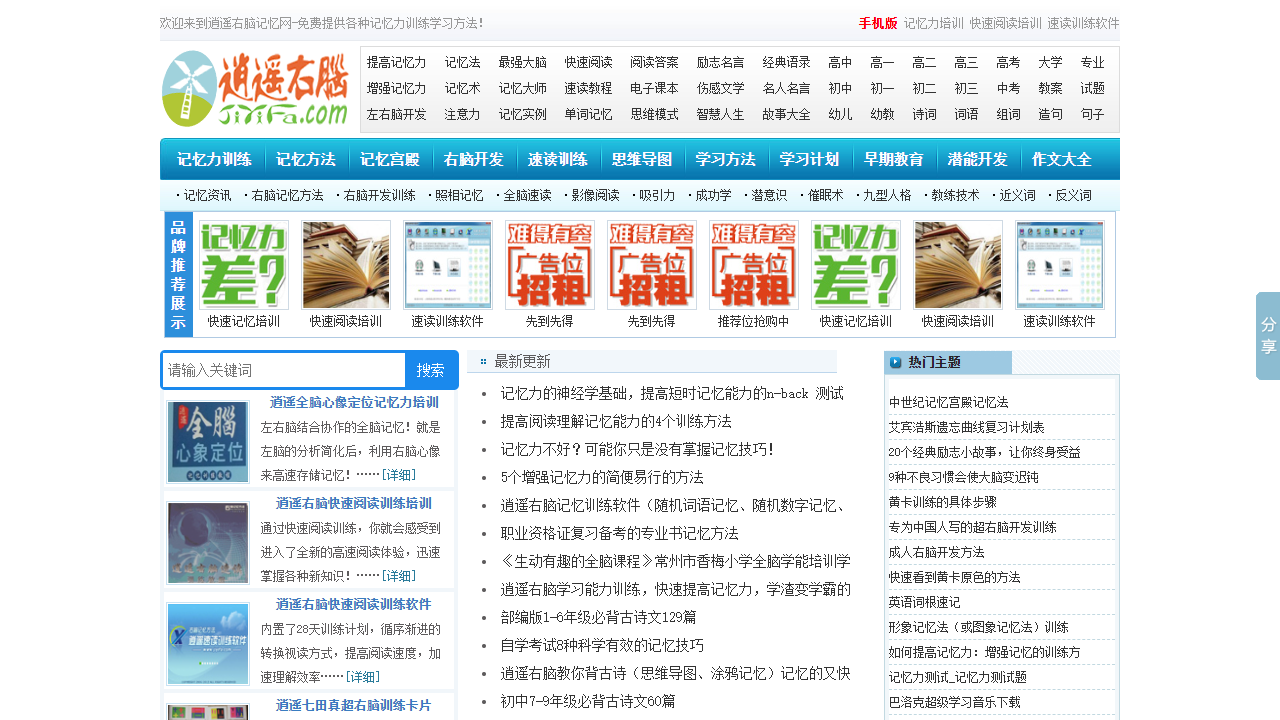Open the 记忆力训练 main nav item
Screen dimensions: 1280x720
[214, 159]
